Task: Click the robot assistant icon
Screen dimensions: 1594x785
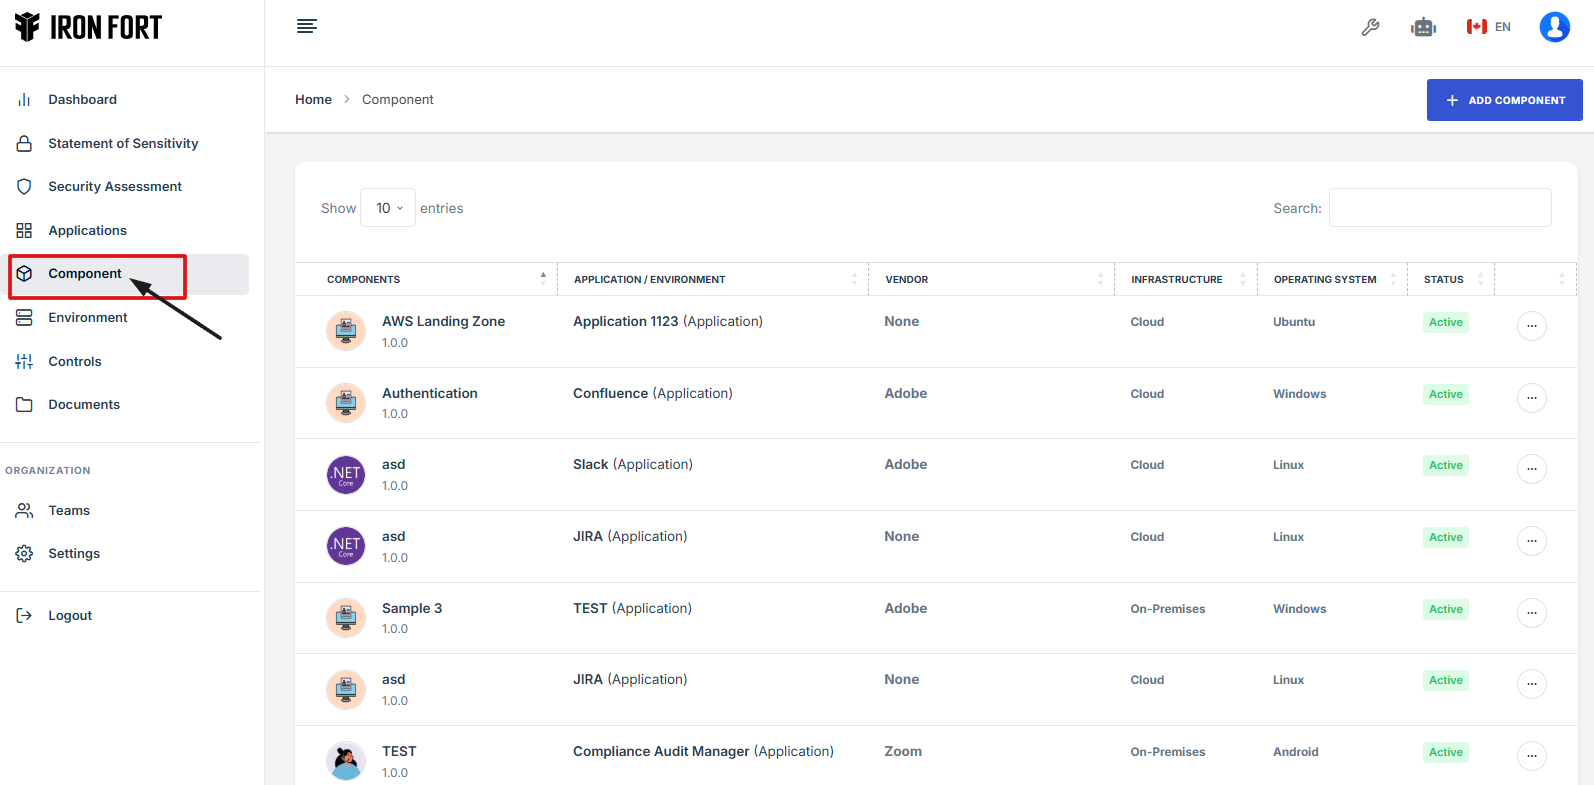Action: [1423, 27]
